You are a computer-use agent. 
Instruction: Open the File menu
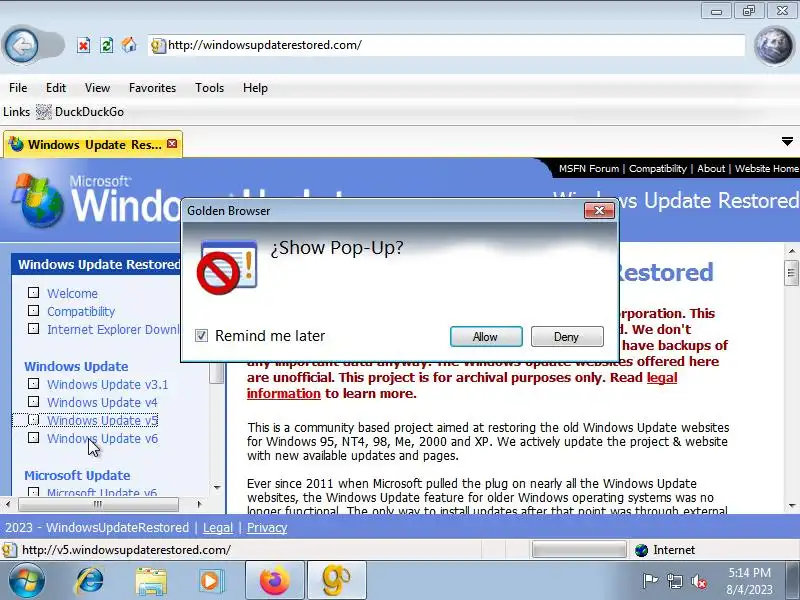18,88
